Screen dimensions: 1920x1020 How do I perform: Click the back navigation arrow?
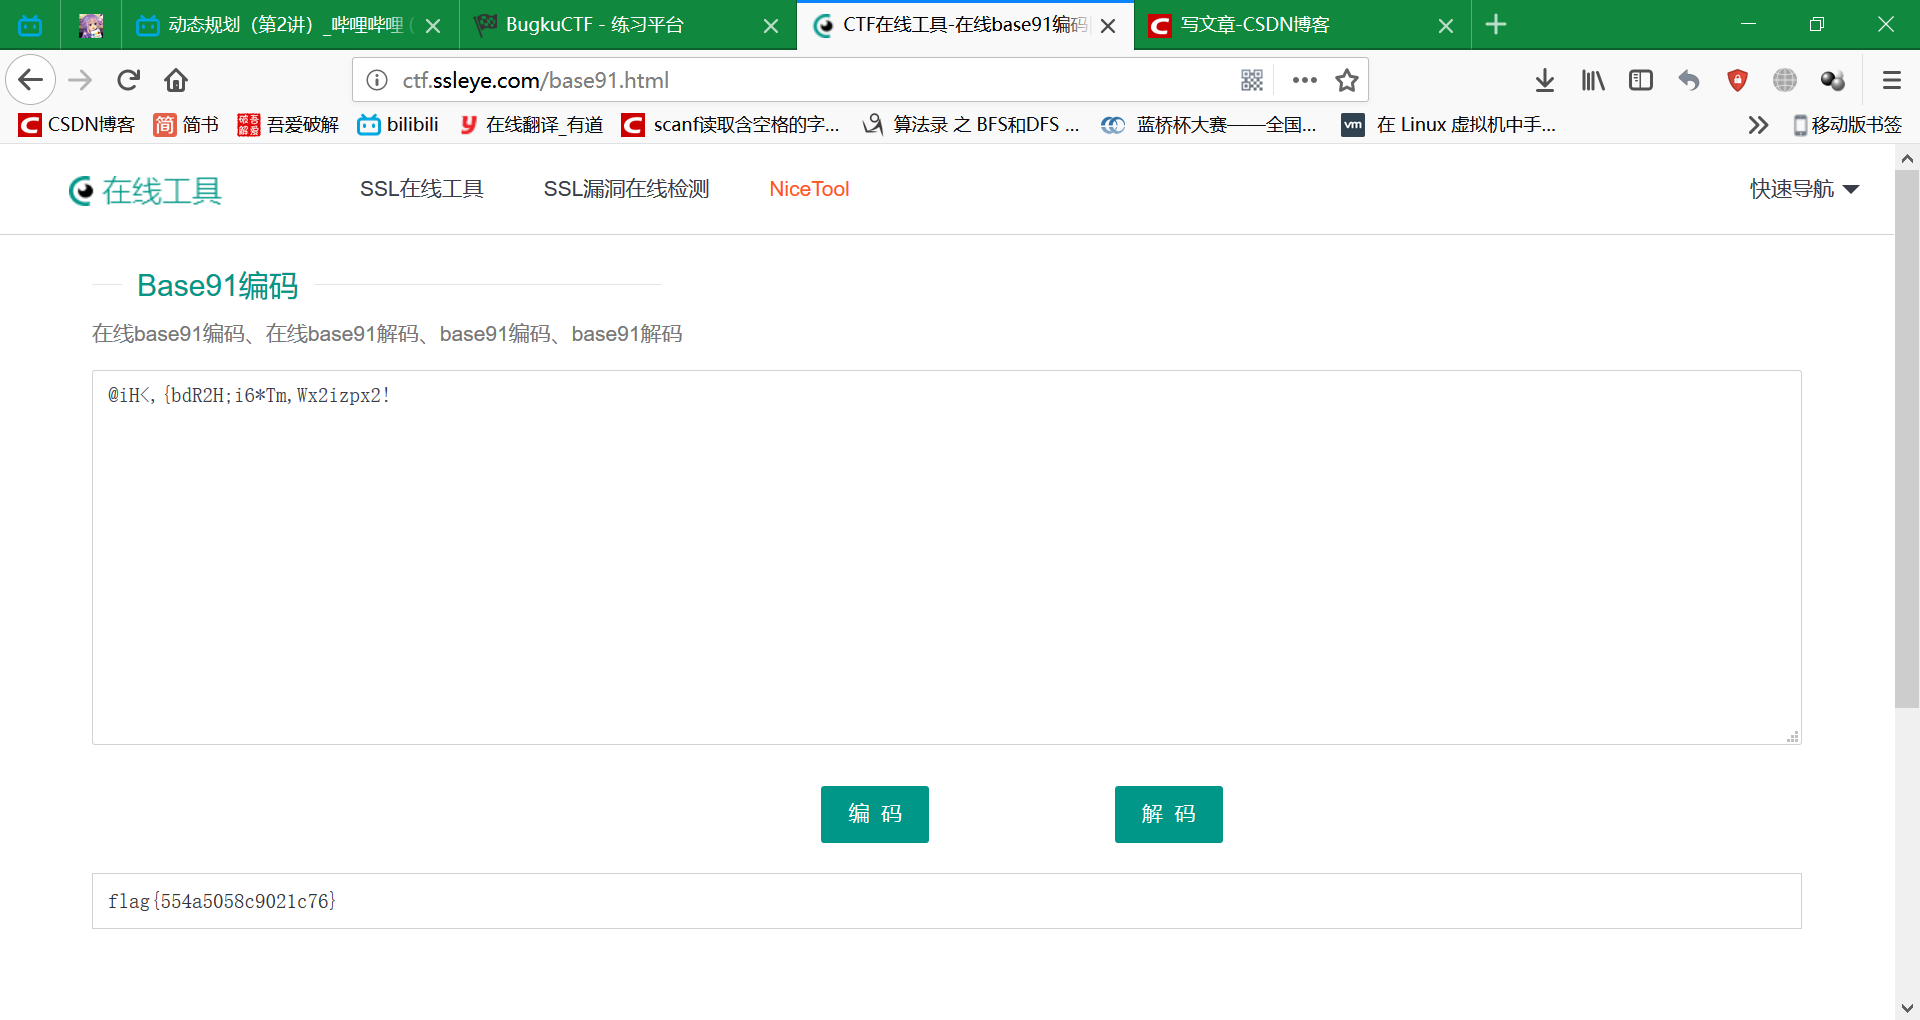coord(30,80)
